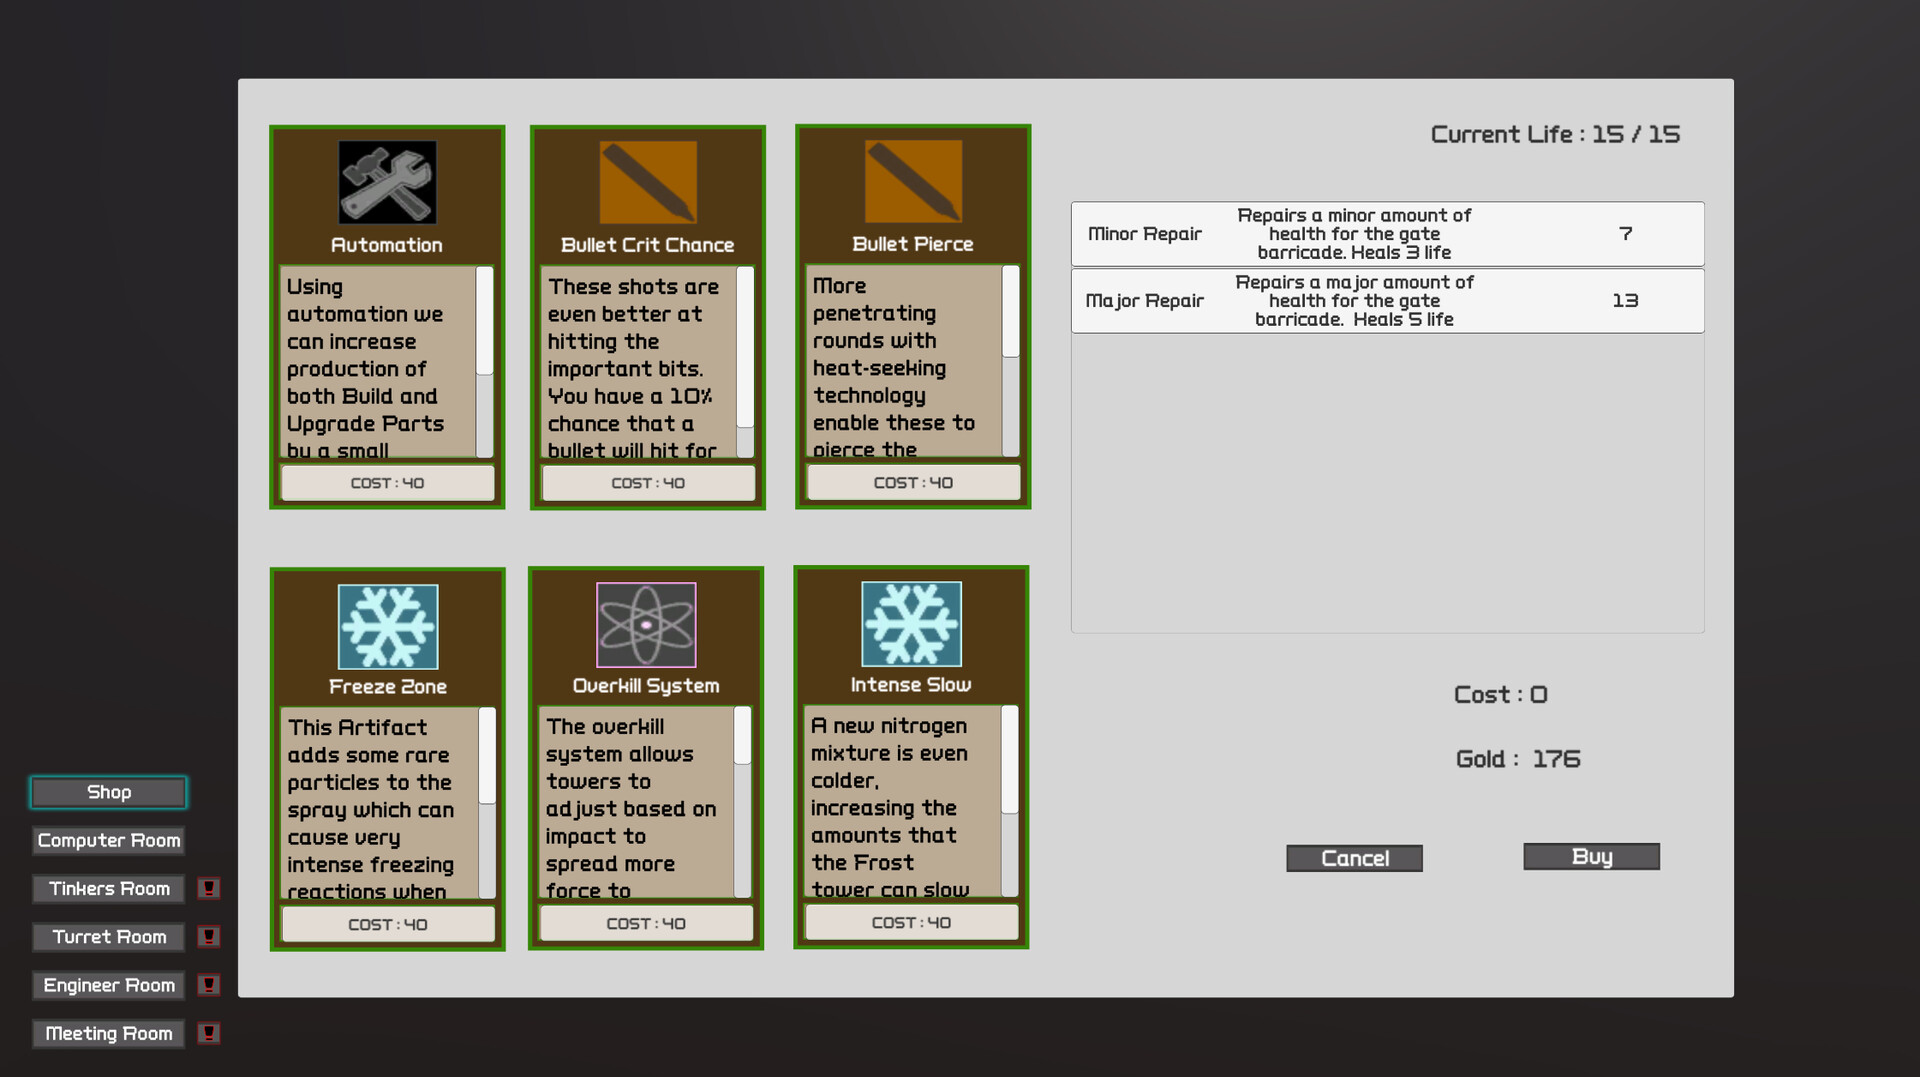Image resolution: width=1920 pixels, height=1077 pixels.
Task: Click the alert icon beside Tinkers Room
Action: click(x=208, y=888)
